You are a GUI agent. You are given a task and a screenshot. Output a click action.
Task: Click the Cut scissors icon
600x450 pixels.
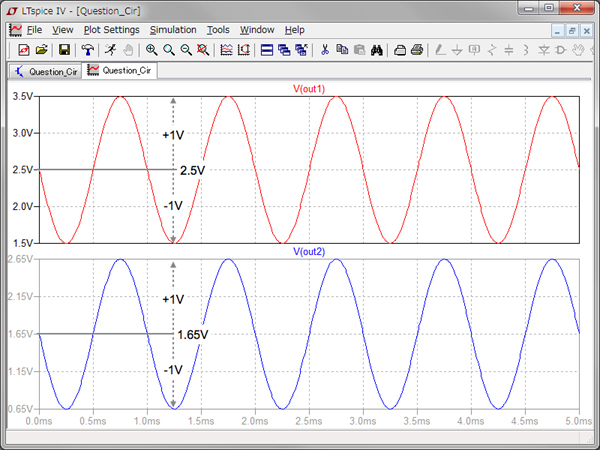coord(325,49)
